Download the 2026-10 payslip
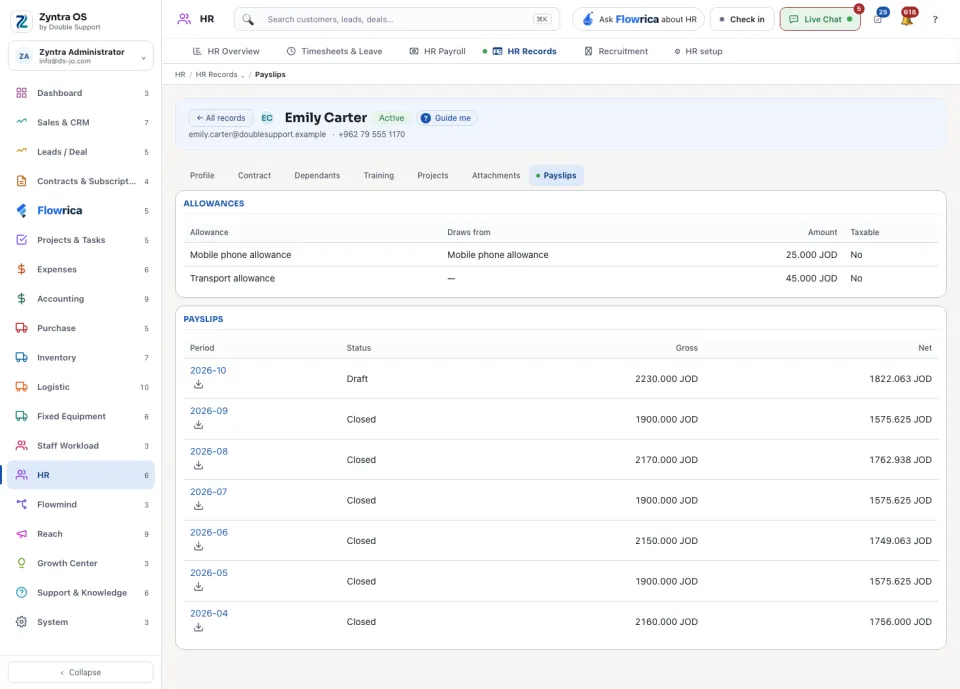Screen dimensions: 960x689 click(198, 385)
